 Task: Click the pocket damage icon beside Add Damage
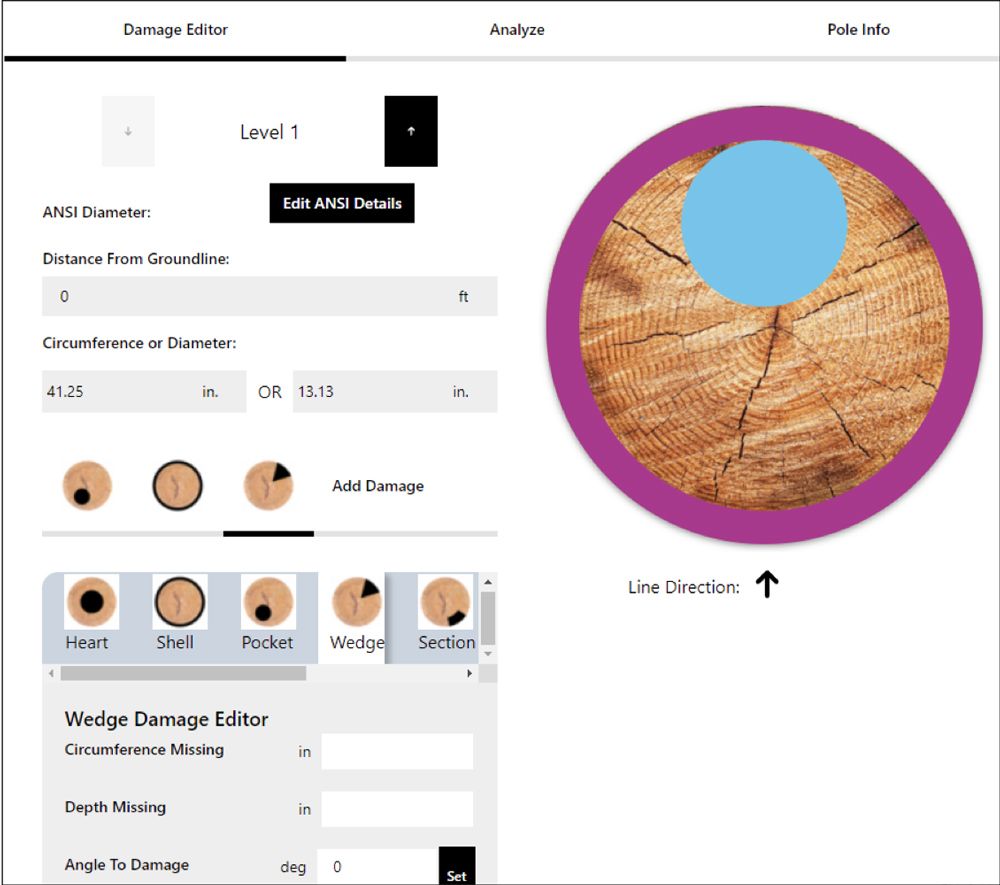point(87,486)
